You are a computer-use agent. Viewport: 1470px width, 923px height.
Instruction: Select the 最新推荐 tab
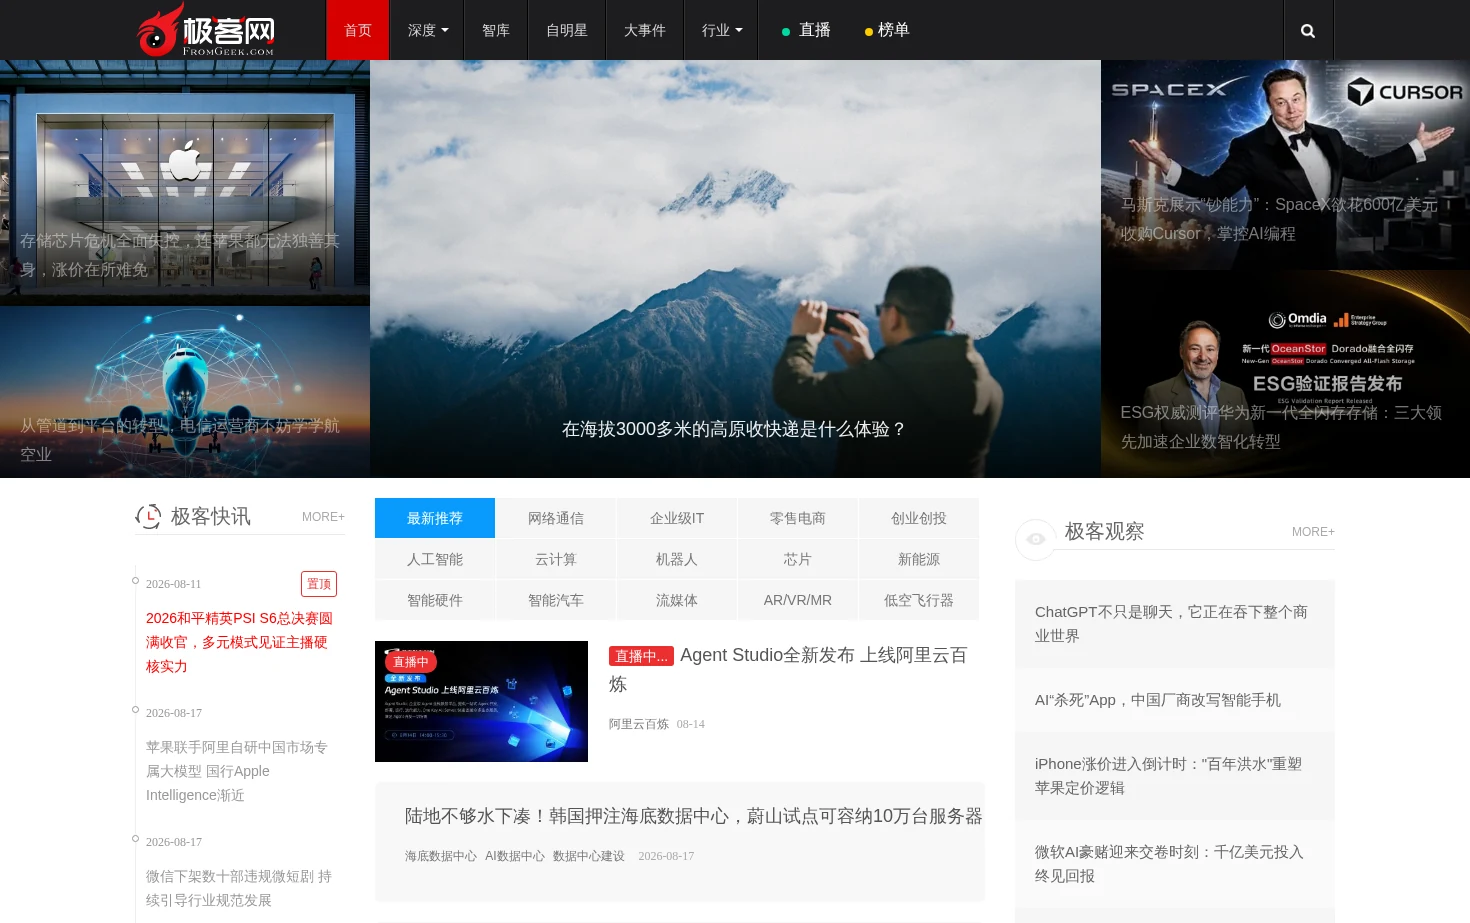pyautogui.click(x=435, y=518)
